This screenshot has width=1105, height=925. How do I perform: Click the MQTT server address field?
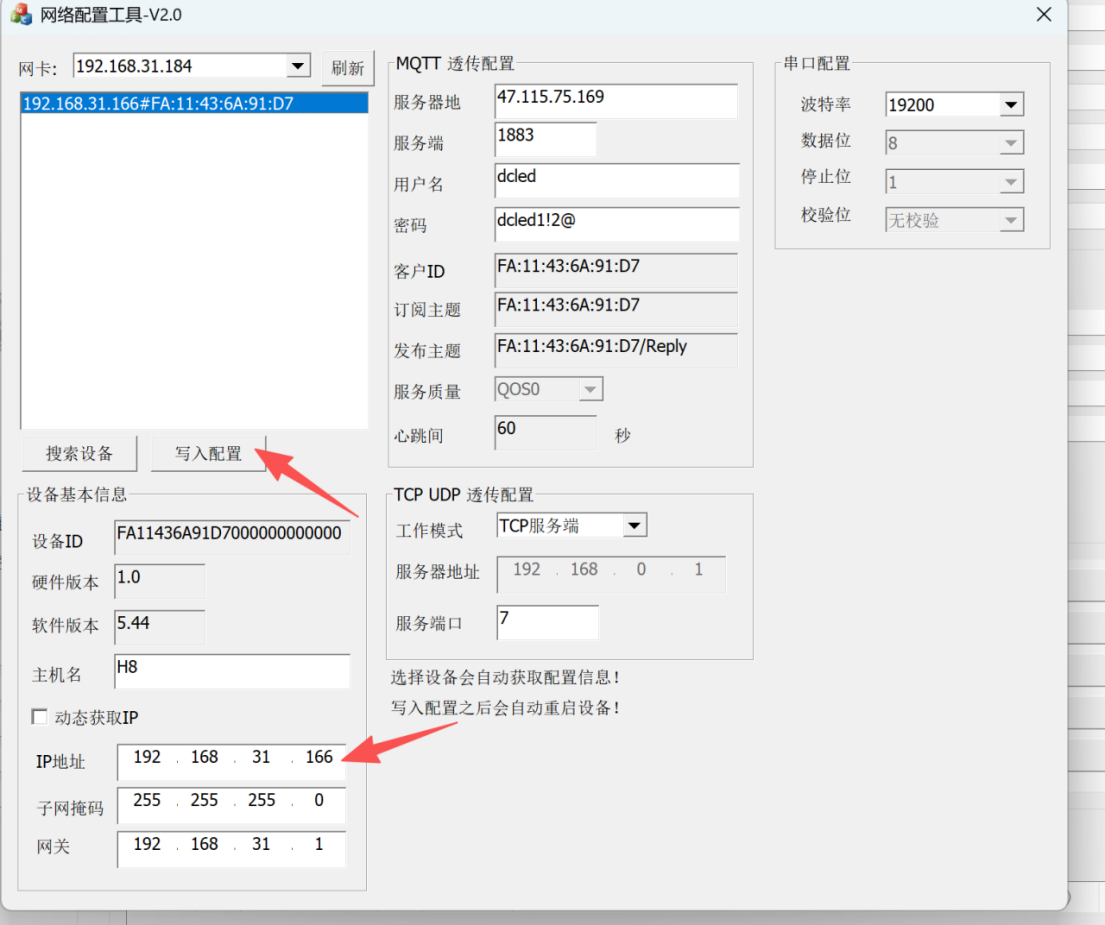click(x=616, y=101)
